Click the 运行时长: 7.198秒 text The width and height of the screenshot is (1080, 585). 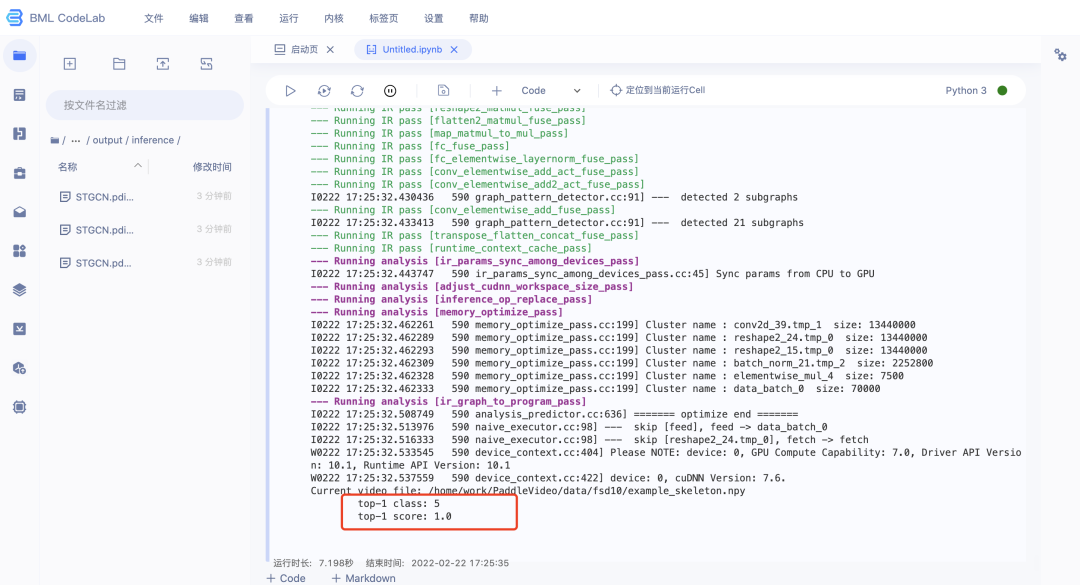313,563
